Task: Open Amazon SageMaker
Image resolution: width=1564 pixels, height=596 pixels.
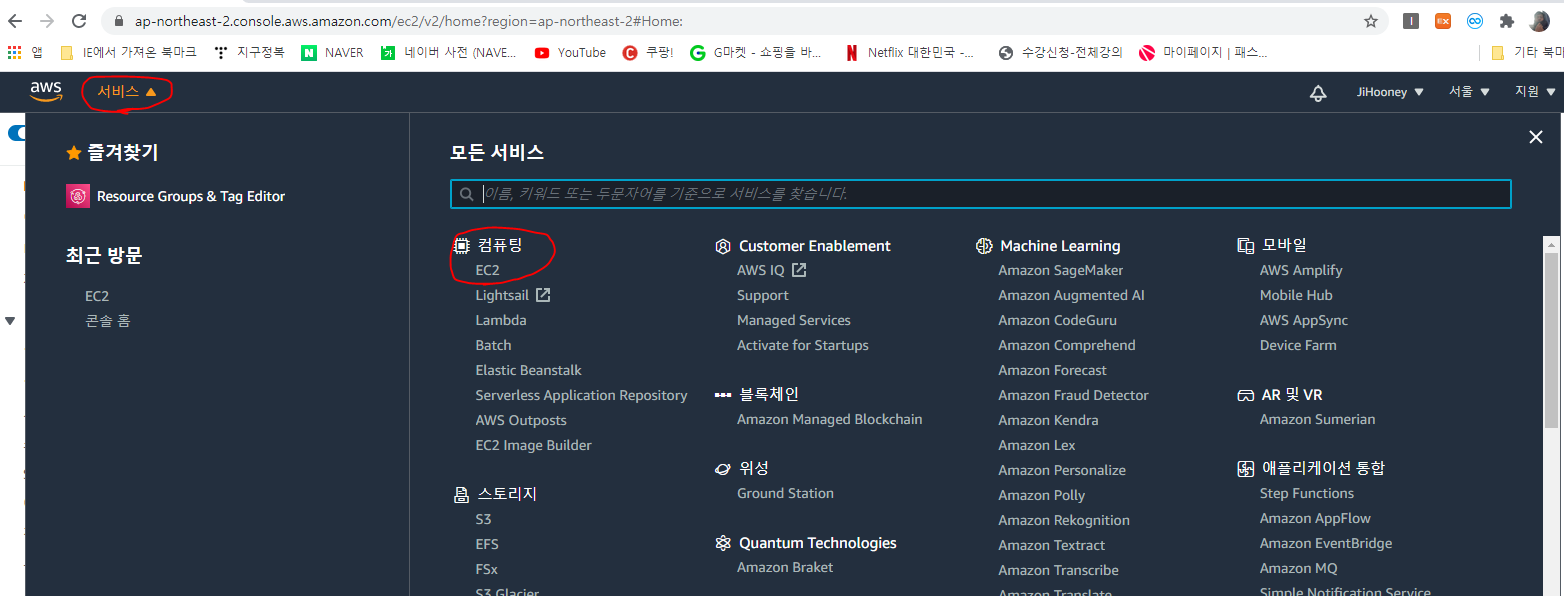Action: click(x=1060, y=270)
